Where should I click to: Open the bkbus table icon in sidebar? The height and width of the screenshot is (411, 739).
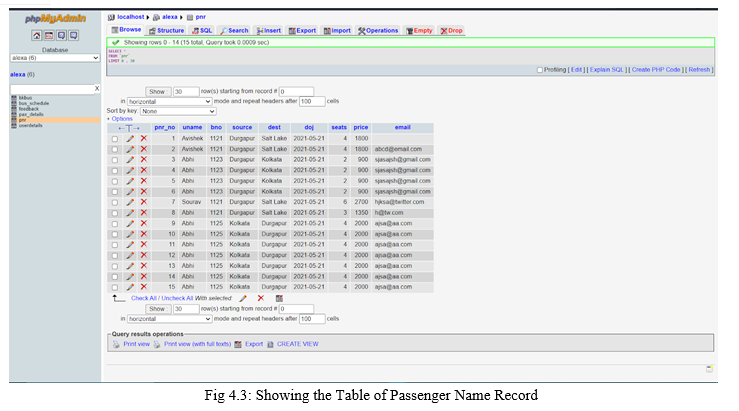(x=14, y=98)
